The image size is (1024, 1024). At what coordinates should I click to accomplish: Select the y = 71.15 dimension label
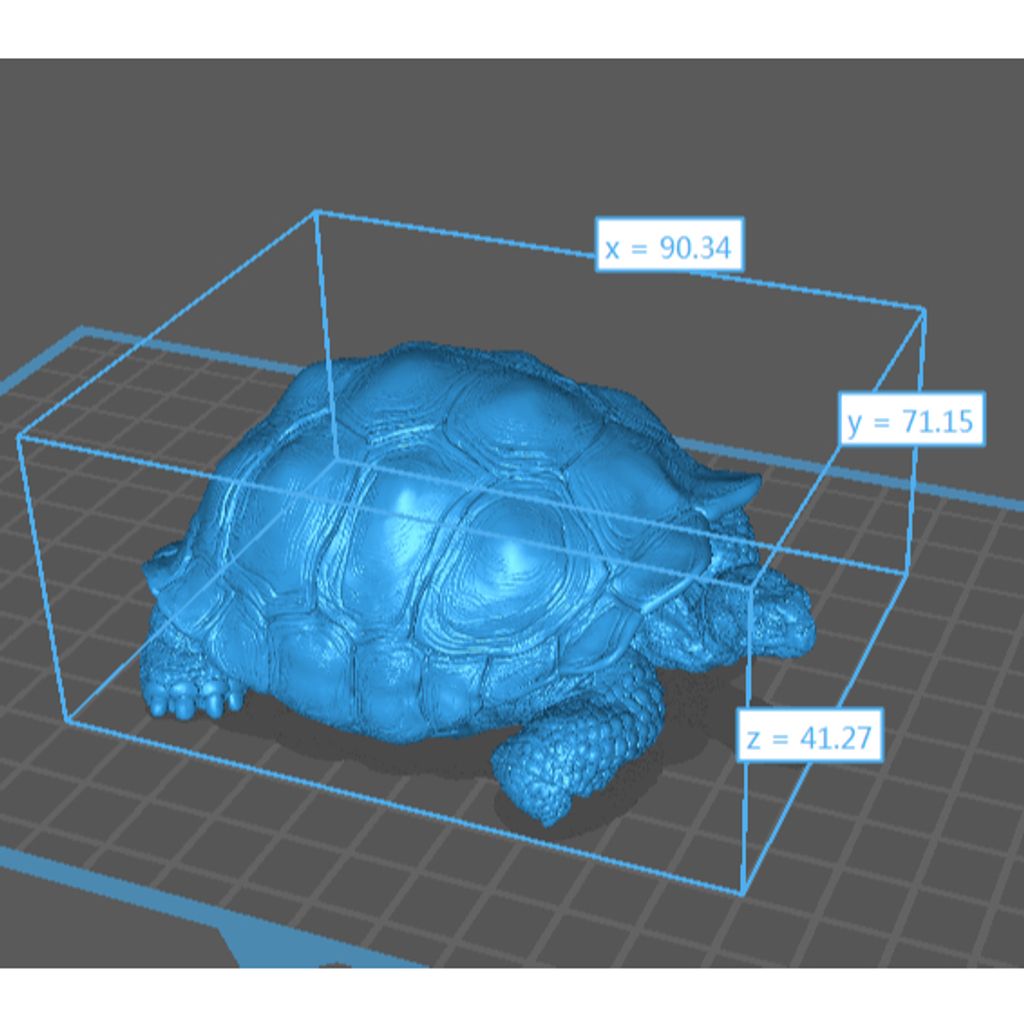[909, 420]
